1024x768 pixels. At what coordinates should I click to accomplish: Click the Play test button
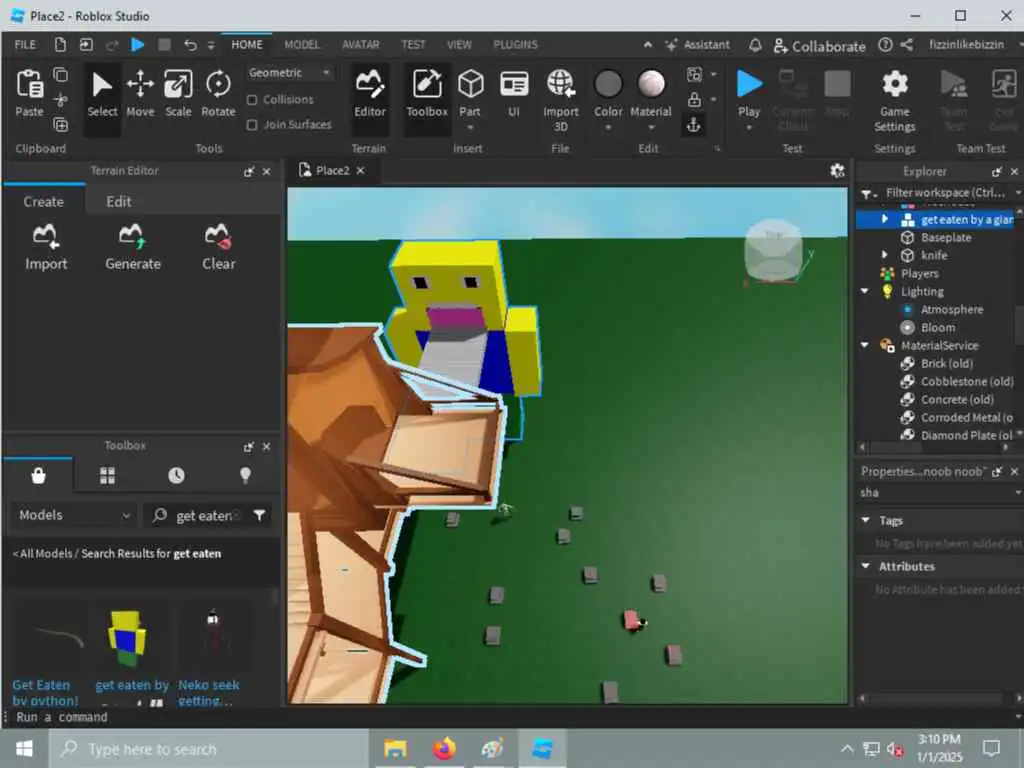click(749, 85)
